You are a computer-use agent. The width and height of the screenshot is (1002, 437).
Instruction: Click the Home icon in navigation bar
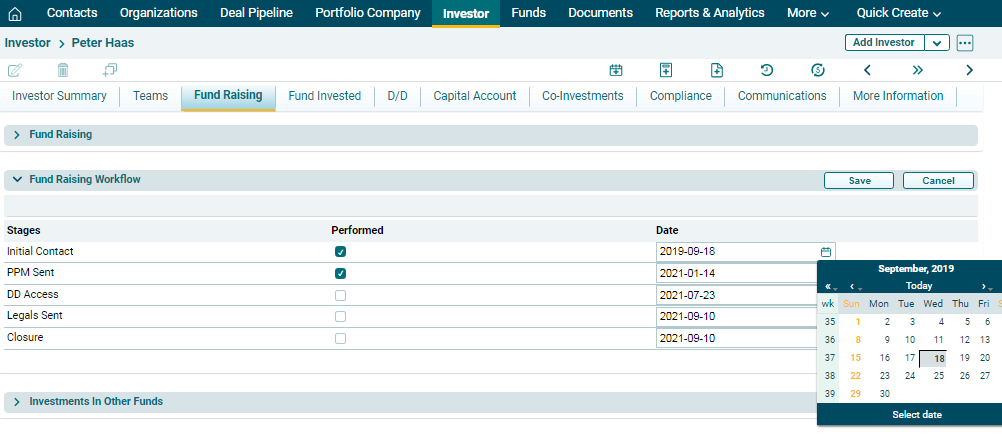click(15, 13)
